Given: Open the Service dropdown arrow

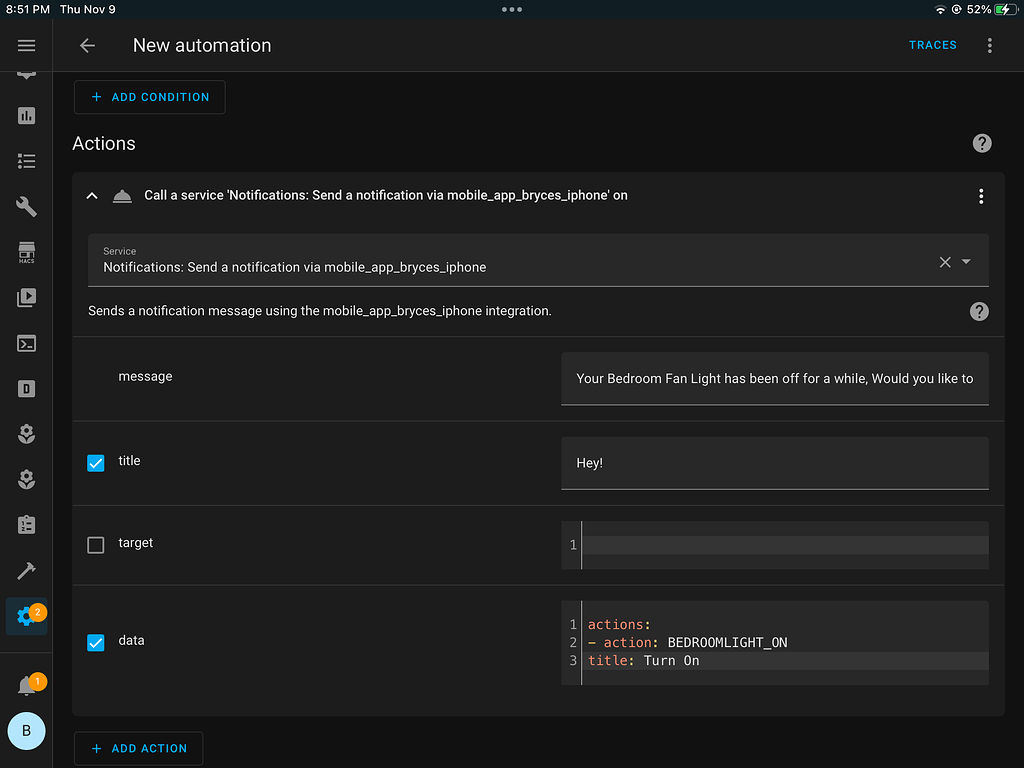Looking at the screenshot, I should [x=964, y=261].
